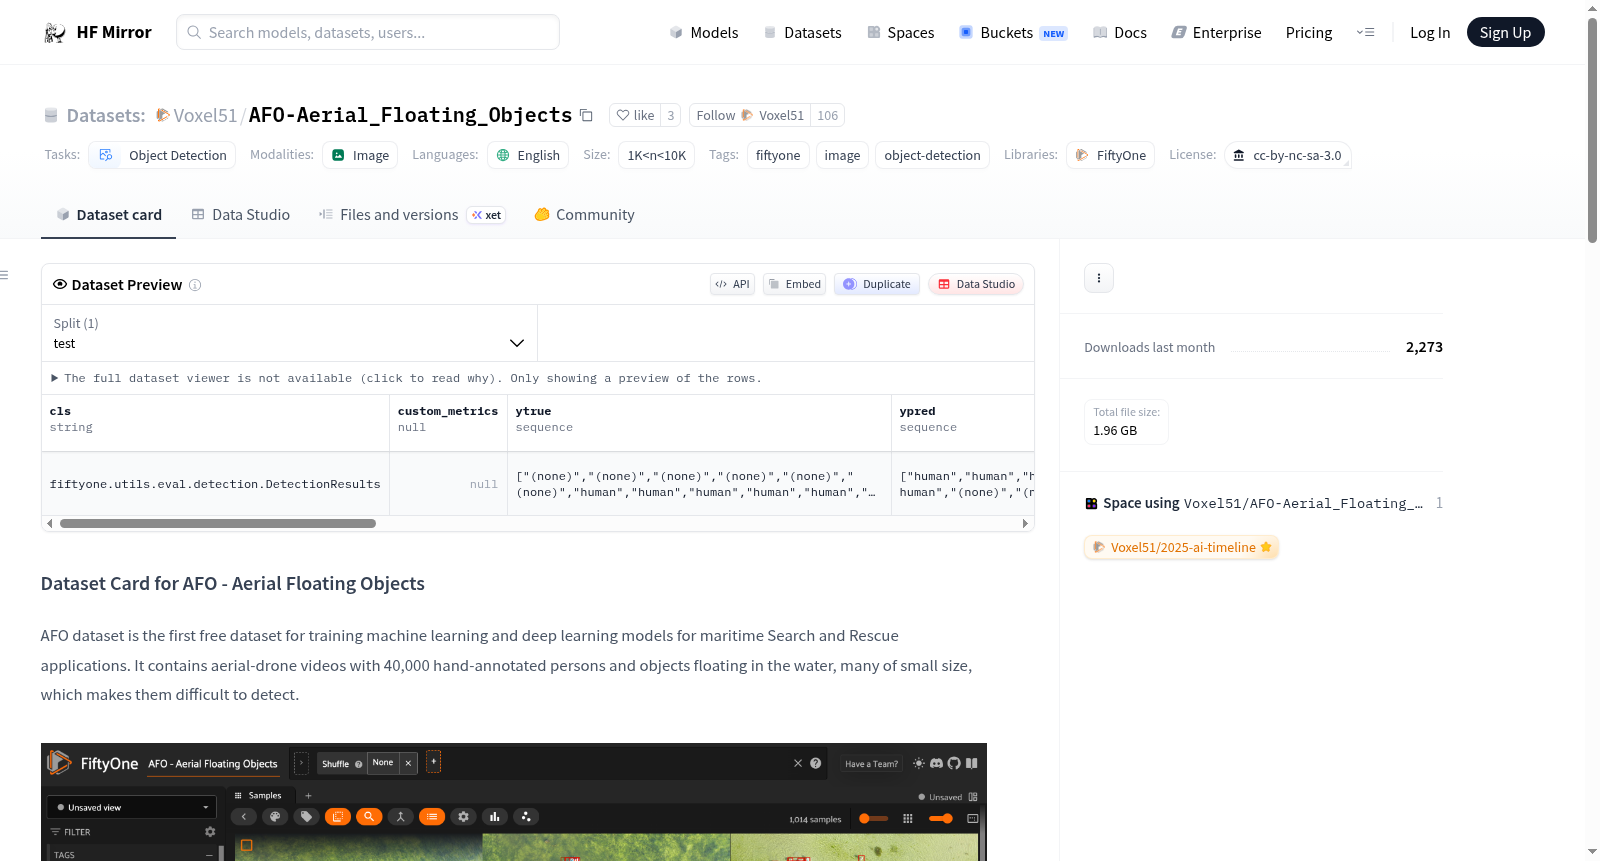Expand the extra navigation menu beside Pricing
The width and height of the screenshot is (1600, 861).
click(1365, 32)
